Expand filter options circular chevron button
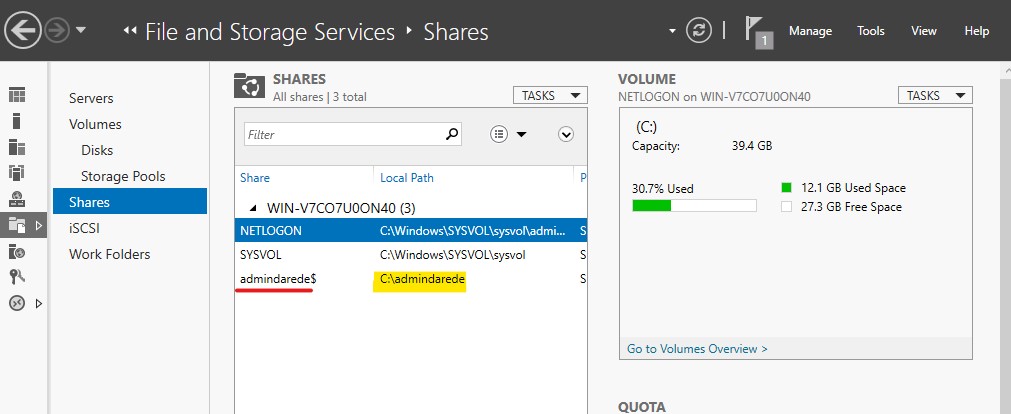 pyautogui.click(x=565, y=134)
